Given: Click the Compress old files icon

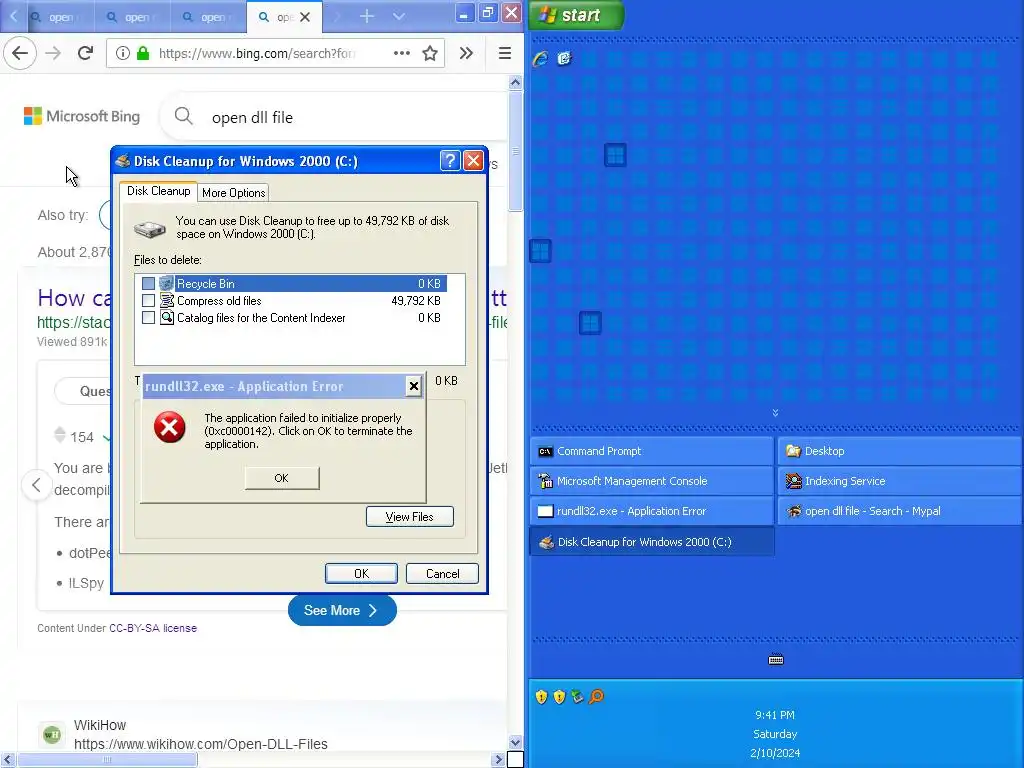Looking at the screenshot, I should click(x=167, y=300).
